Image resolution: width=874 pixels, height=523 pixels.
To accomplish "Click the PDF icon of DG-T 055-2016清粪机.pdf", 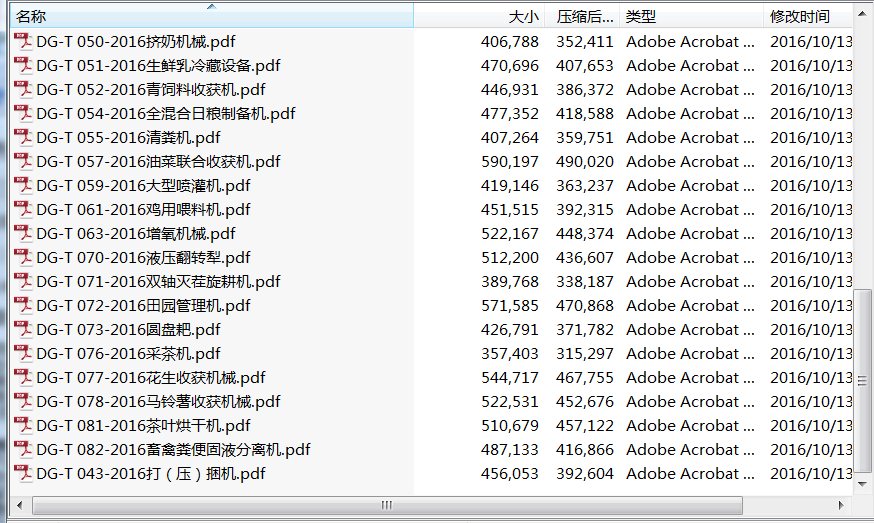I will (23, 137).
